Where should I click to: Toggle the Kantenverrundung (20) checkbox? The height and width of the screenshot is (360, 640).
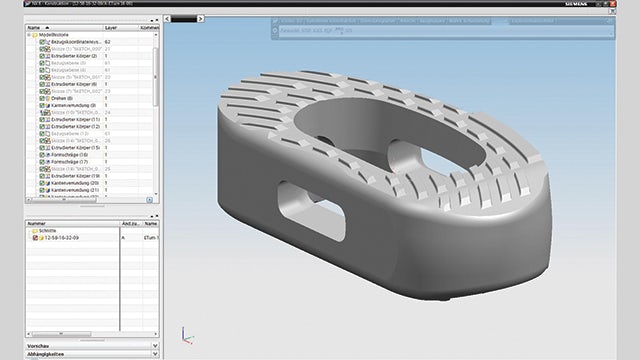coord(42,183)
